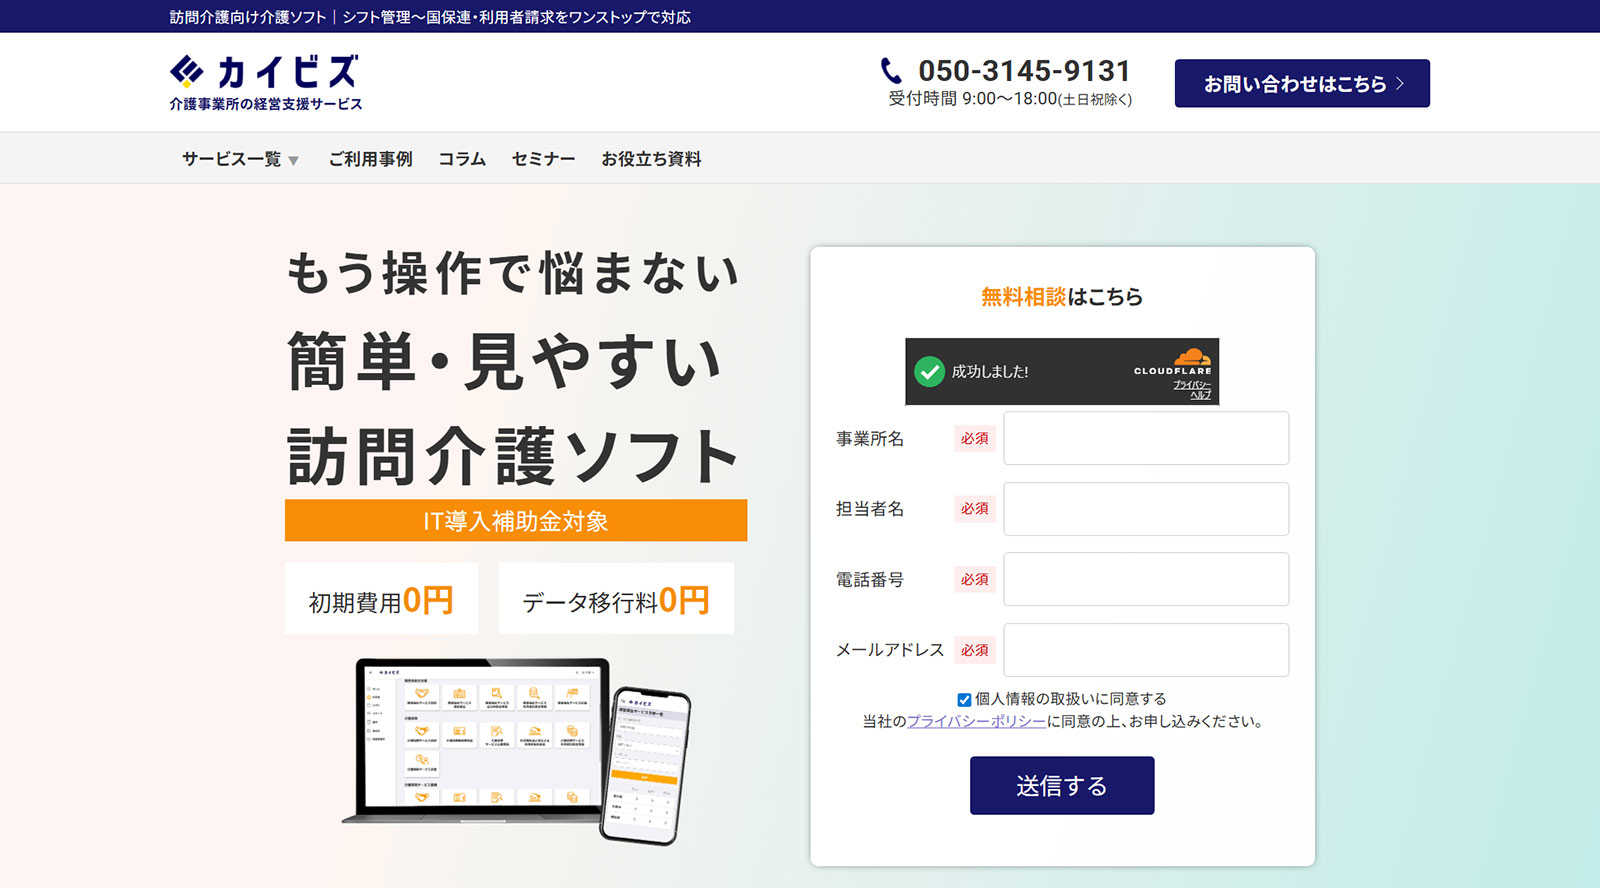Submit the form with 送信する
The height and width of the screenshot is (888, 1600).
point(1062,785)
